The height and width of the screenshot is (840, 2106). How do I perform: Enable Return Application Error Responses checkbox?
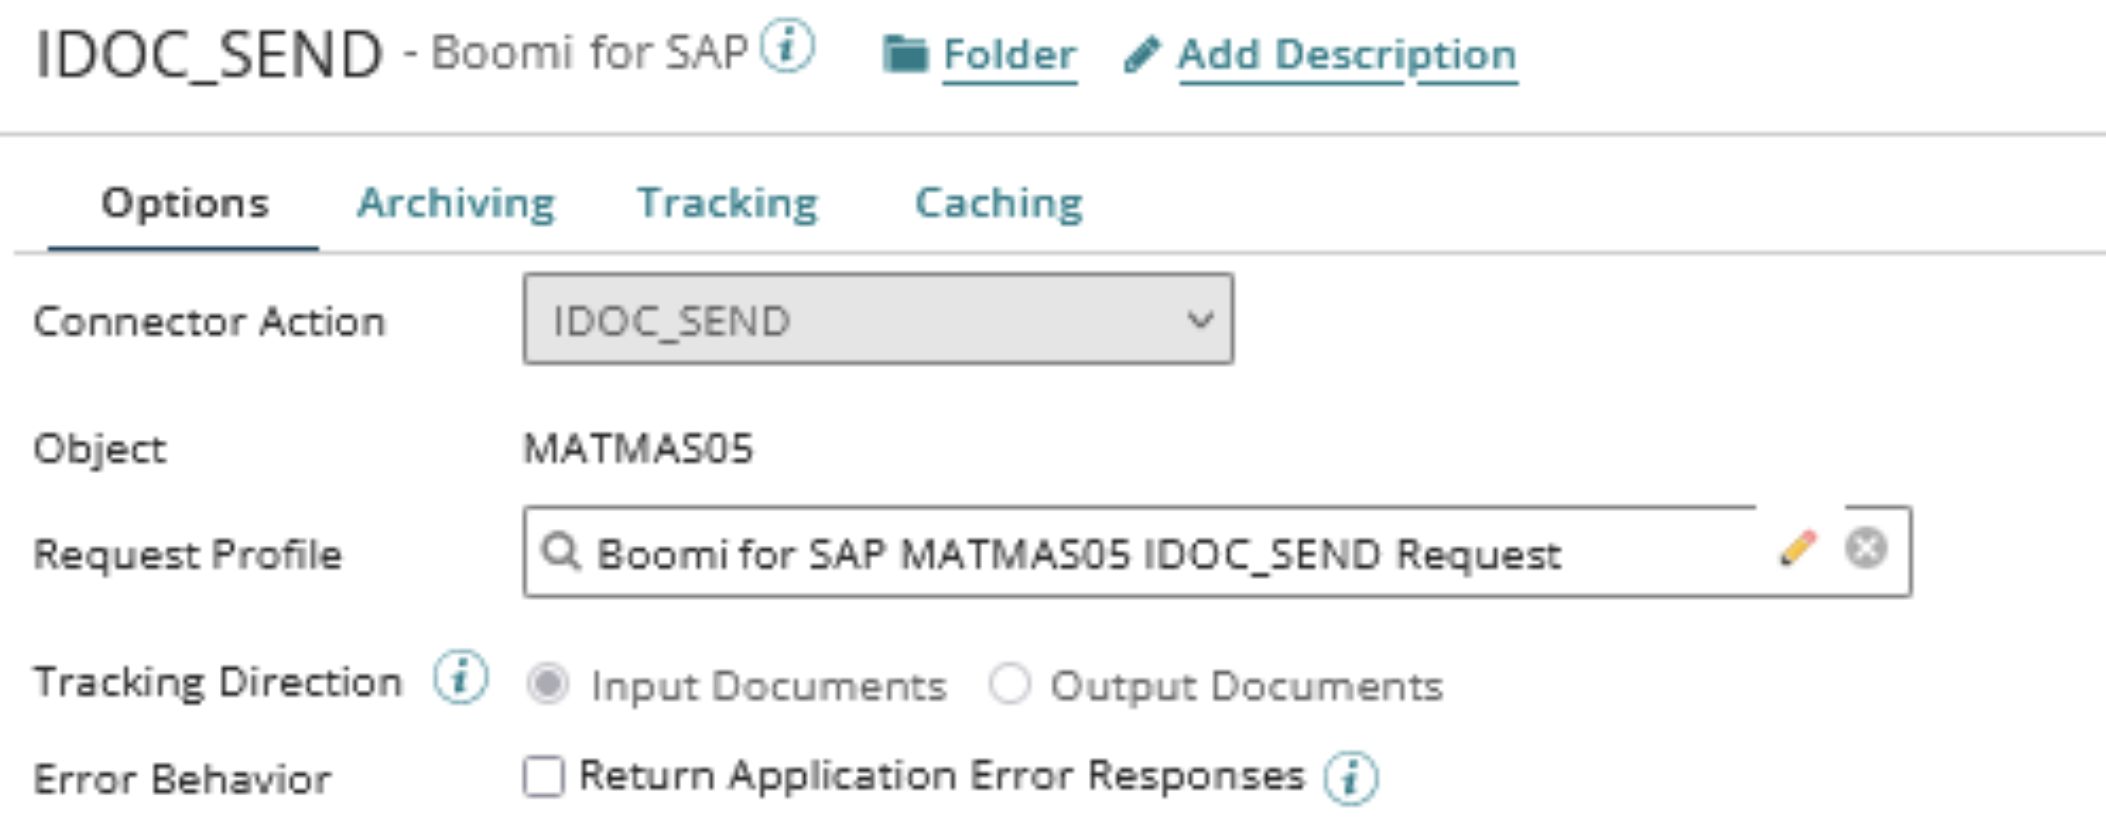point(544,777)
